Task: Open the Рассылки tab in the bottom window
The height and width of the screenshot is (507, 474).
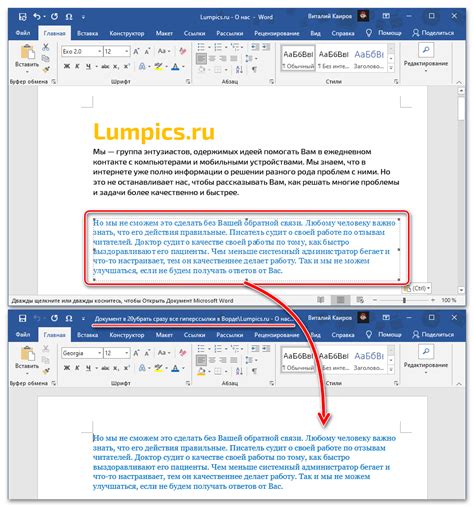Action: pos(230,335)
